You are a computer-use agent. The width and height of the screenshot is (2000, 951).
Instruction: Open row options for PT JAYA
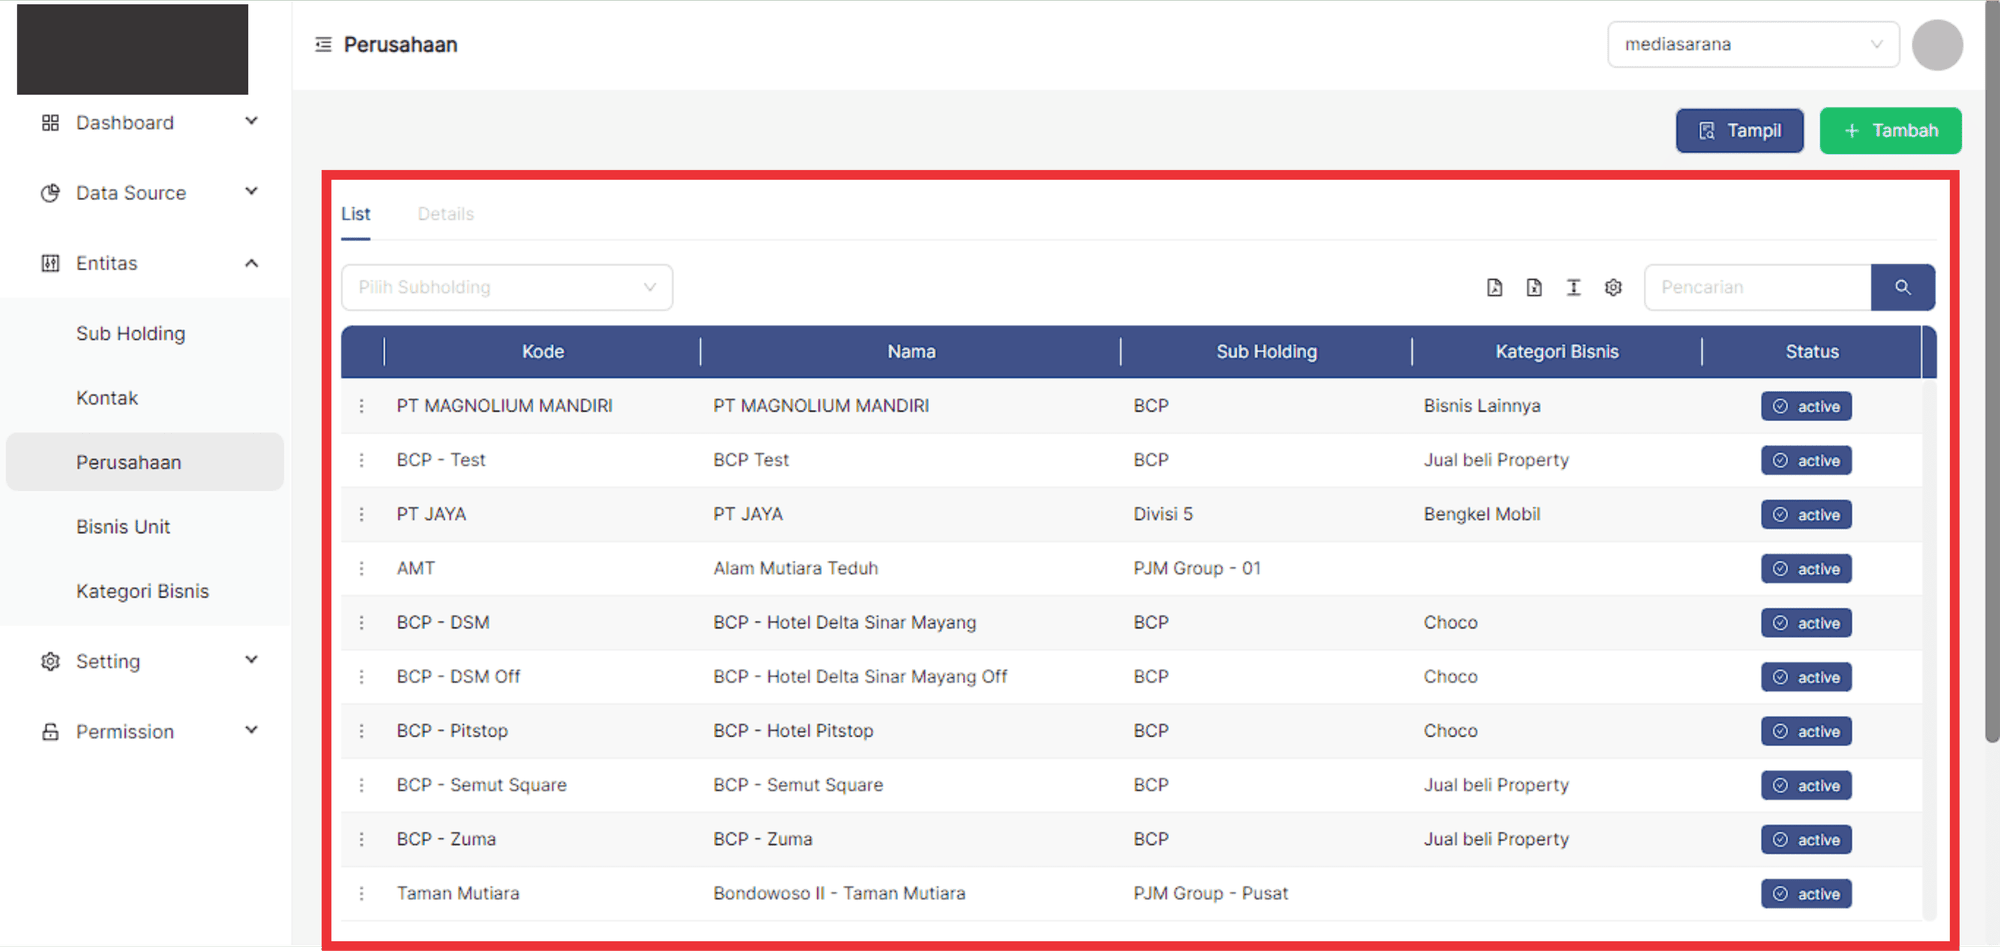362,515
